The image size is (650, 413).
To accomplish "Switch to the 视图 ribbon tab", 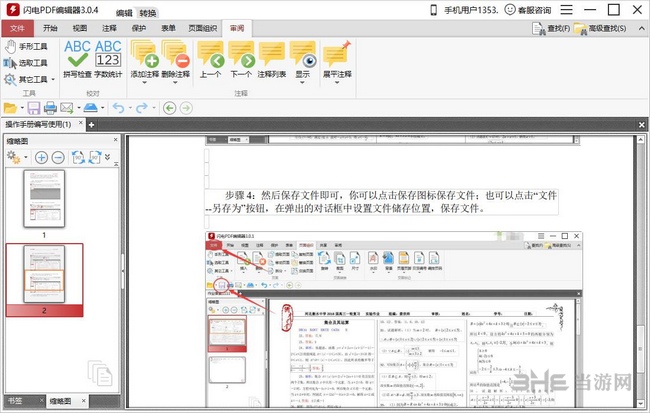I will pyautogui.click(x=80, y=28).
